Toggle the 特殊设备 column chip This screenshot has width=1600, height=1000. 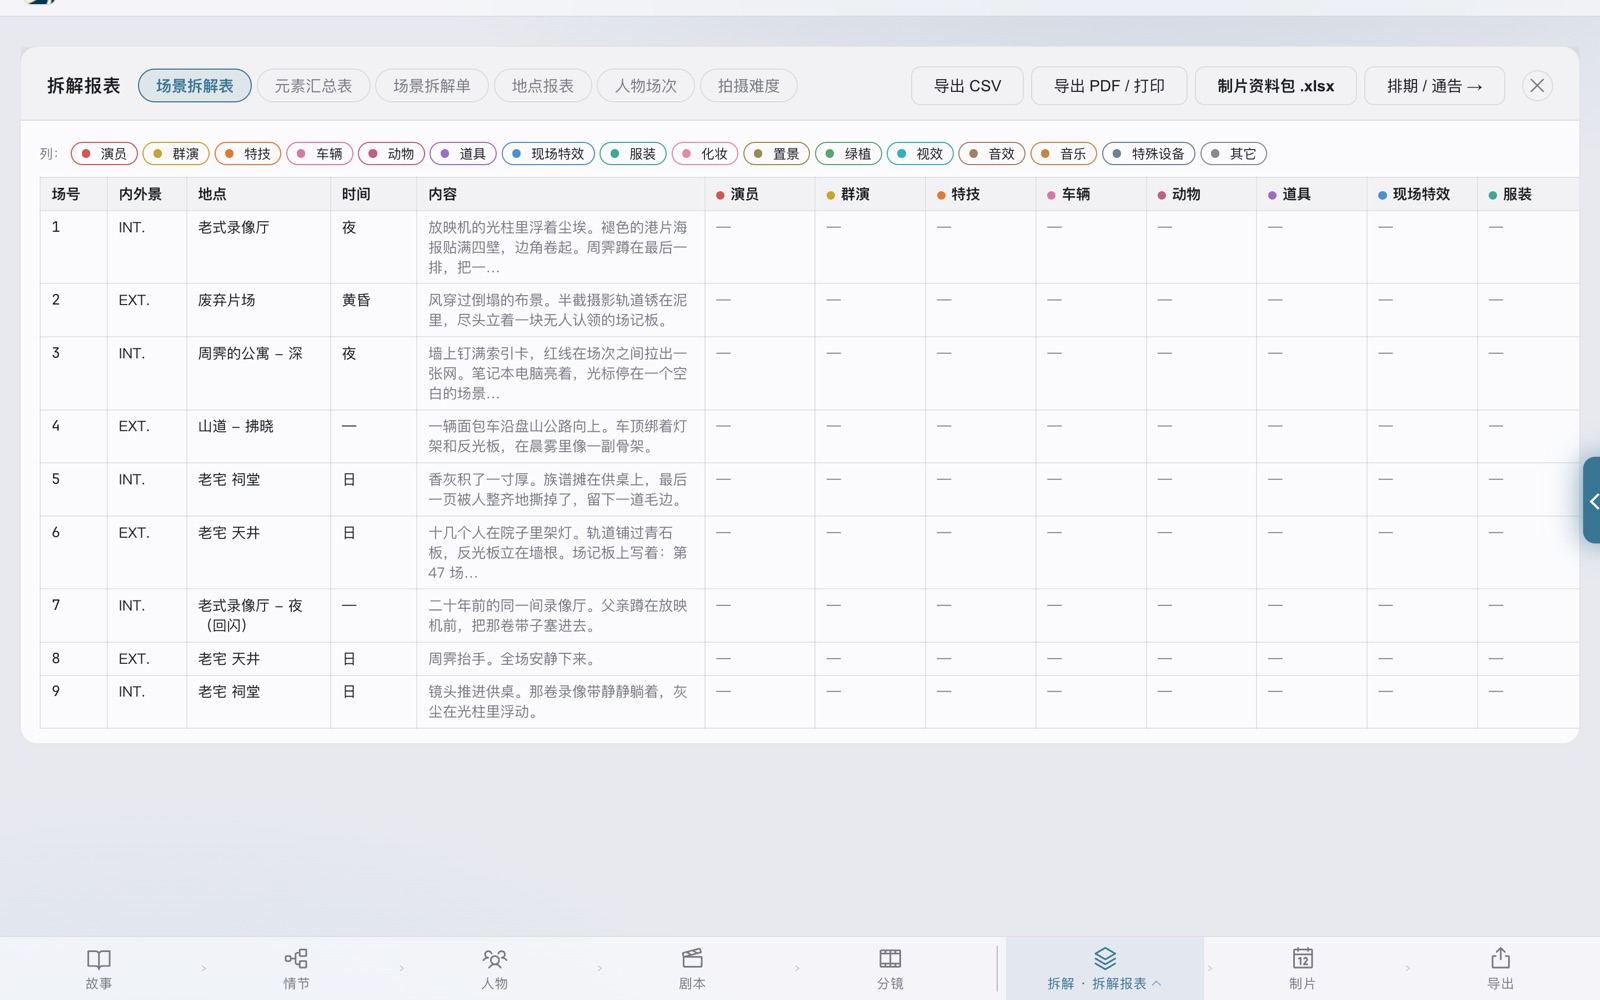pos(1149,154)
